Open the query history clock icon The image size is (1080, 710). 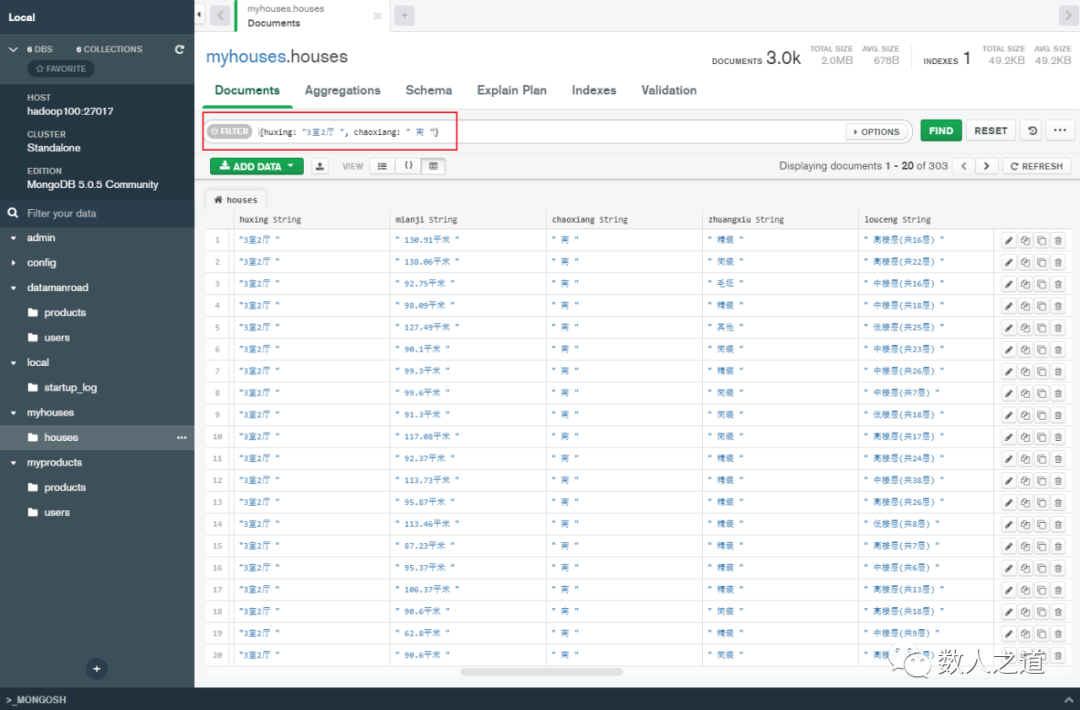coord(1032,130)
